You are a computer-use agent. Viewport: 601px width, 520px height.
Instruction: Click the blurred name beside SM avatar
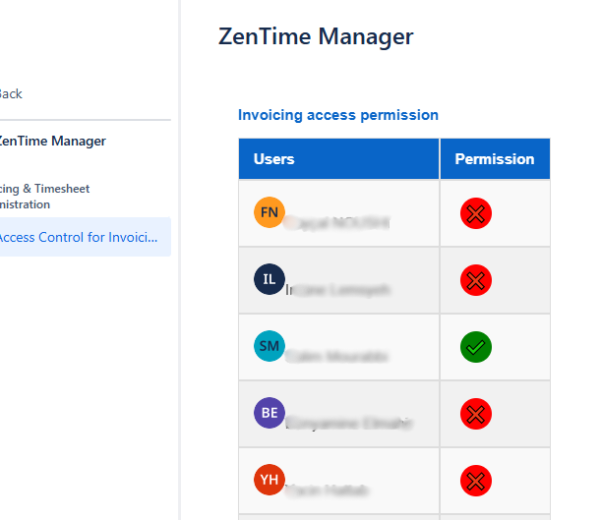[x=337, y=356]
